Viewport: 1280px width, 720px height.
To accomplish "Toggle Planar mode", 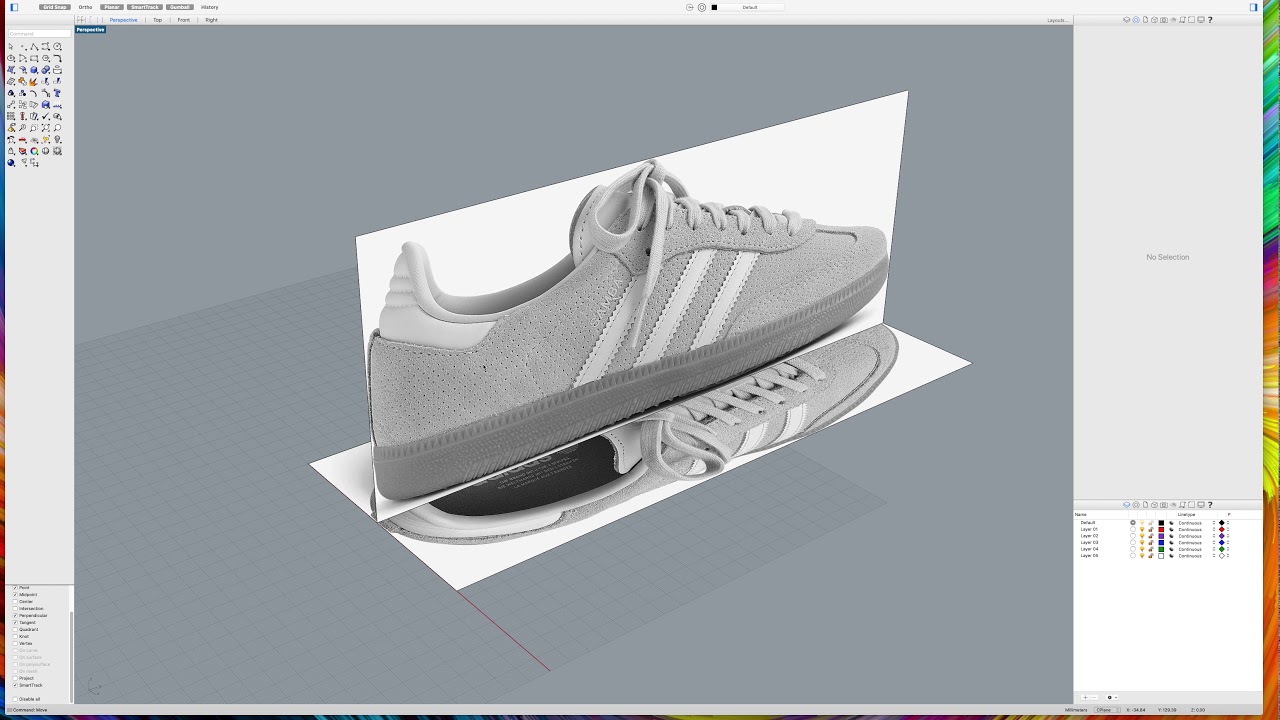I will (111, 7).
